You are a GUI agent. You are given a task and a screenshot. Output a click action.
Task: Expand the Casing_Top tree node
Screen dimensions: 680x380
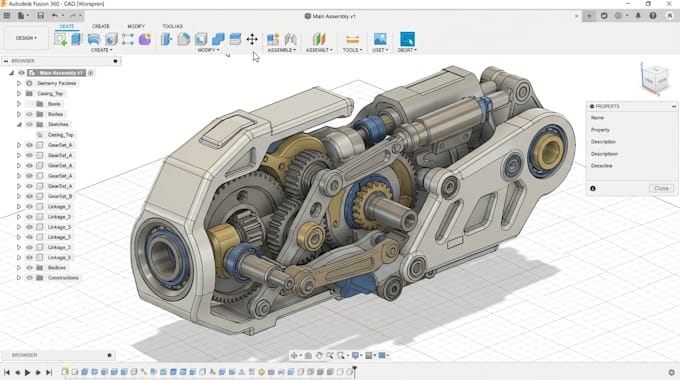pos(19,93)
